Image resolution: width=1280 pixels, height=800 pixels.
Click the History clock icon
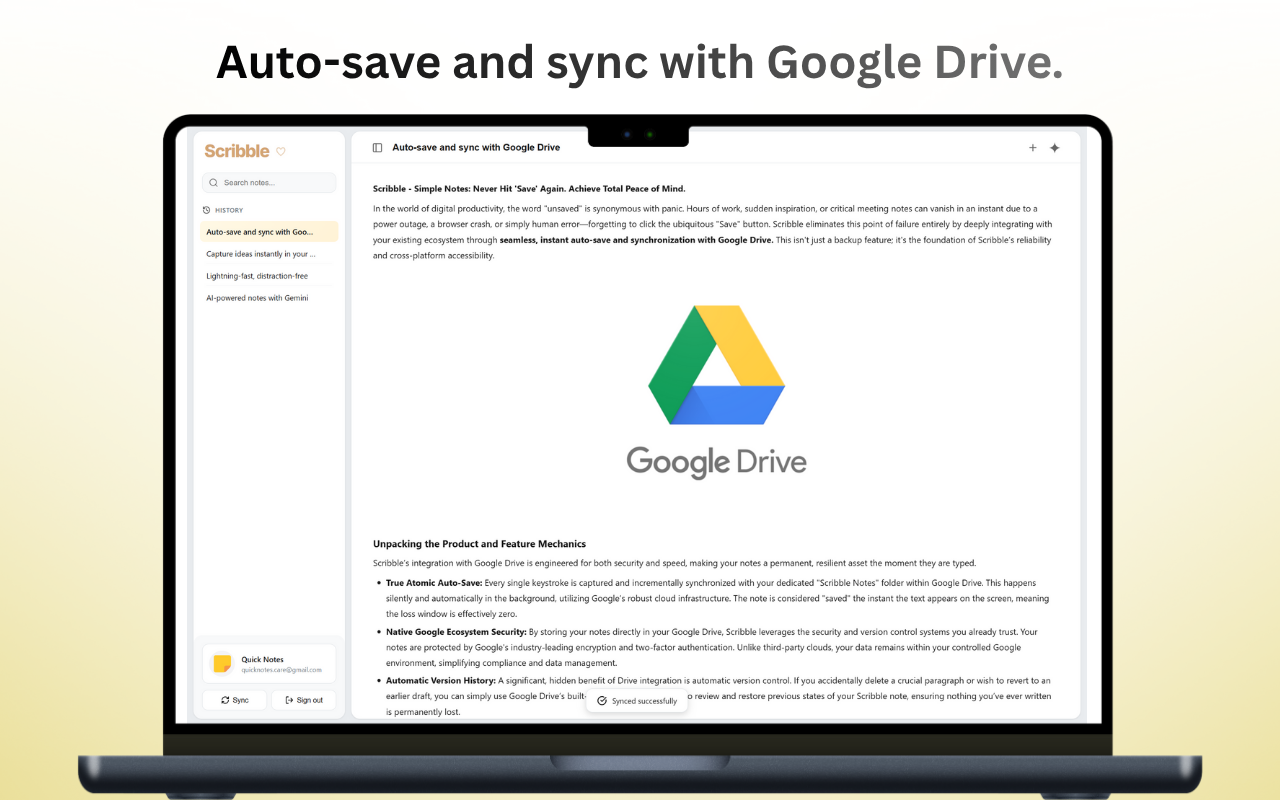(207, 210)
